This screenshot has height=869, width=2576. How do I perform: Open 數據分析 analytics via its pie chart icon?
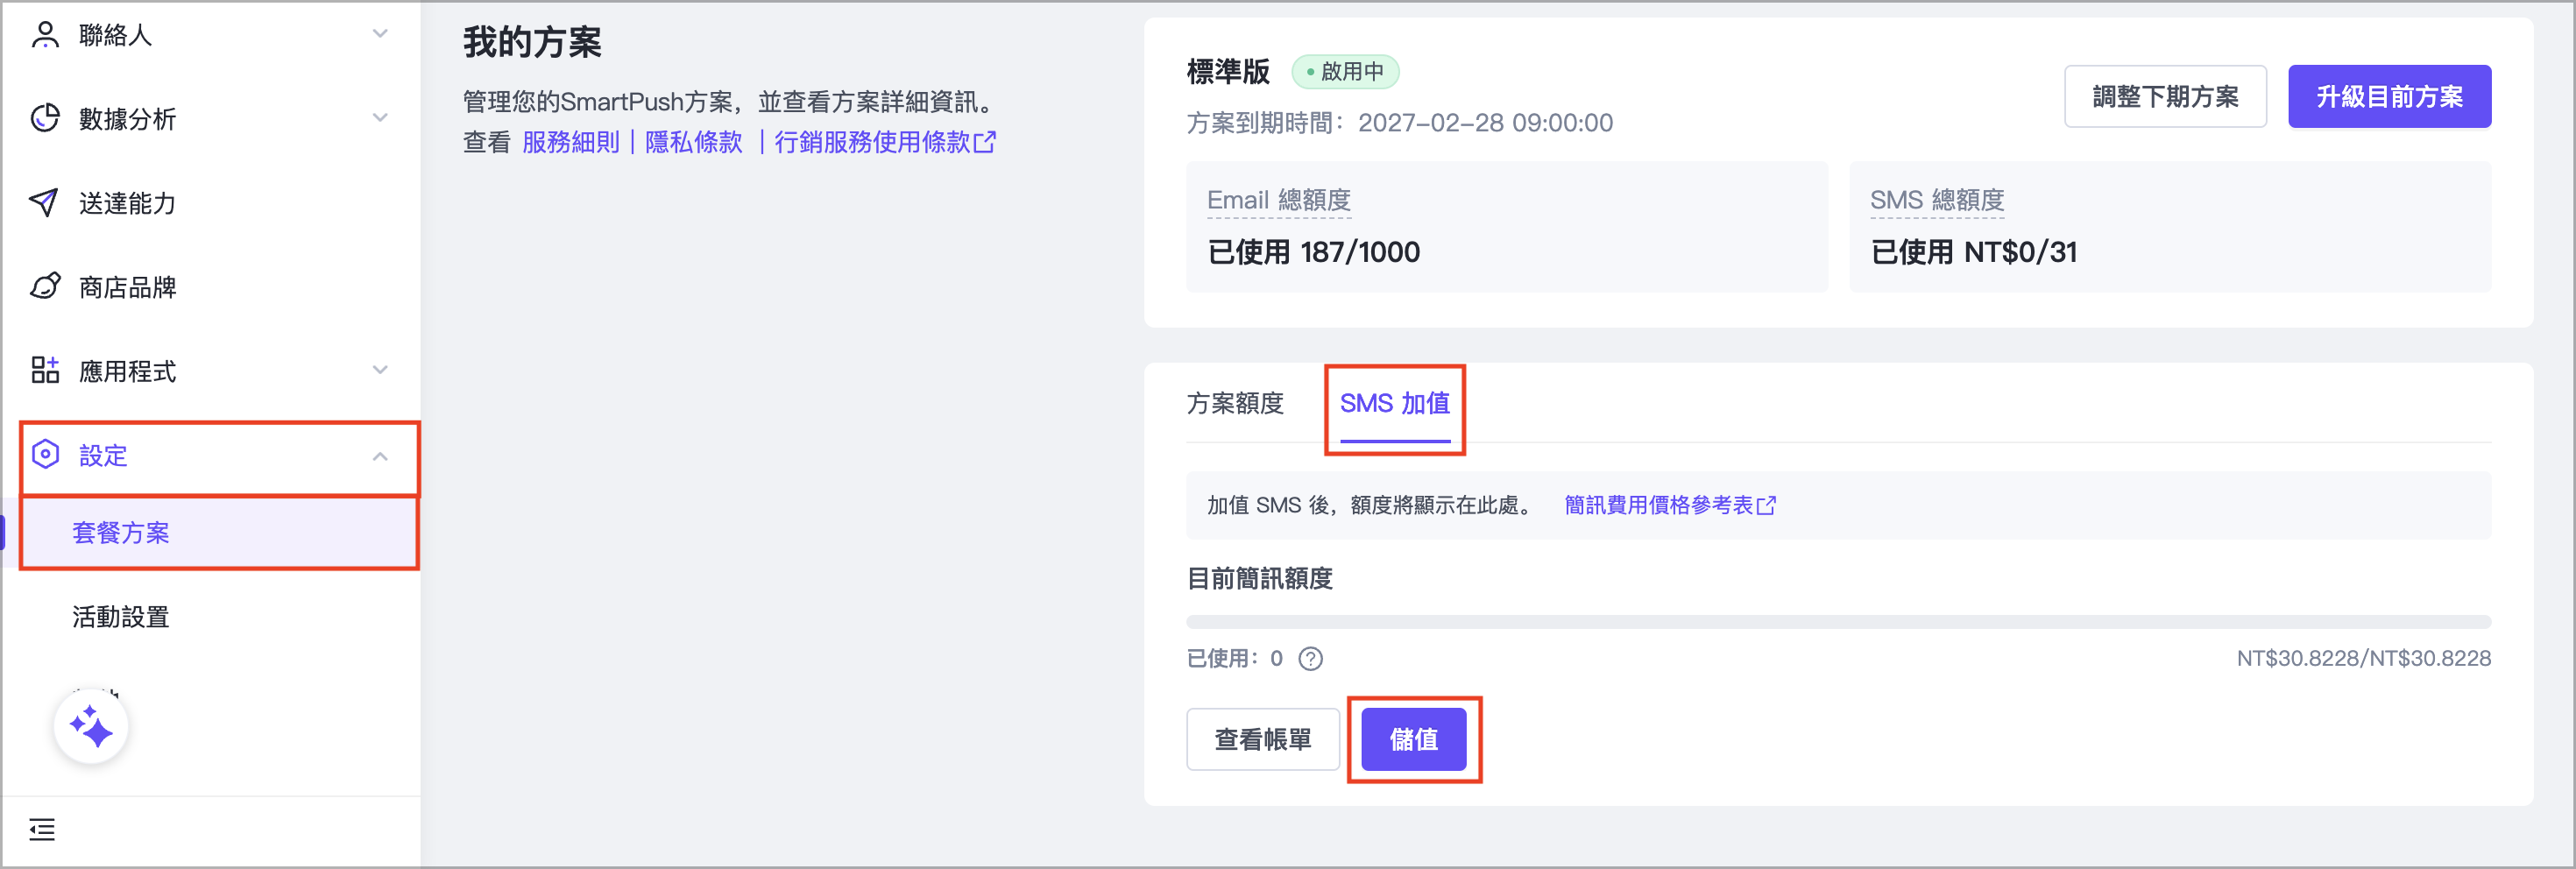coord(44,118)
